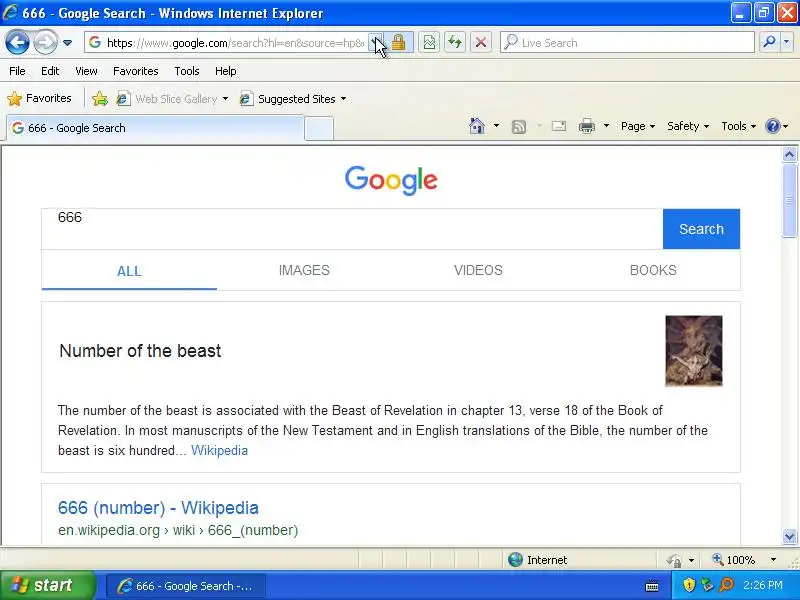Click the empty New Tab button
This screenshot has width=800, height=600.
click(x=319, y=128)
